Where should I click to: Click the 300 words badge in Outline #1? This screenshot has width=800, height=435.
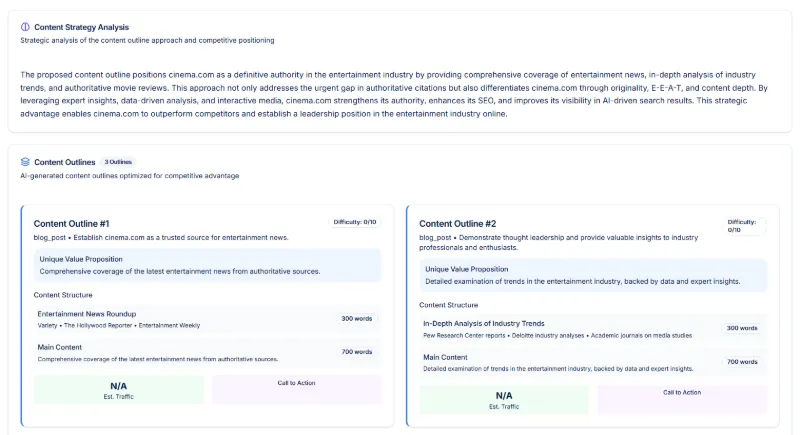(x=355, y=319)
